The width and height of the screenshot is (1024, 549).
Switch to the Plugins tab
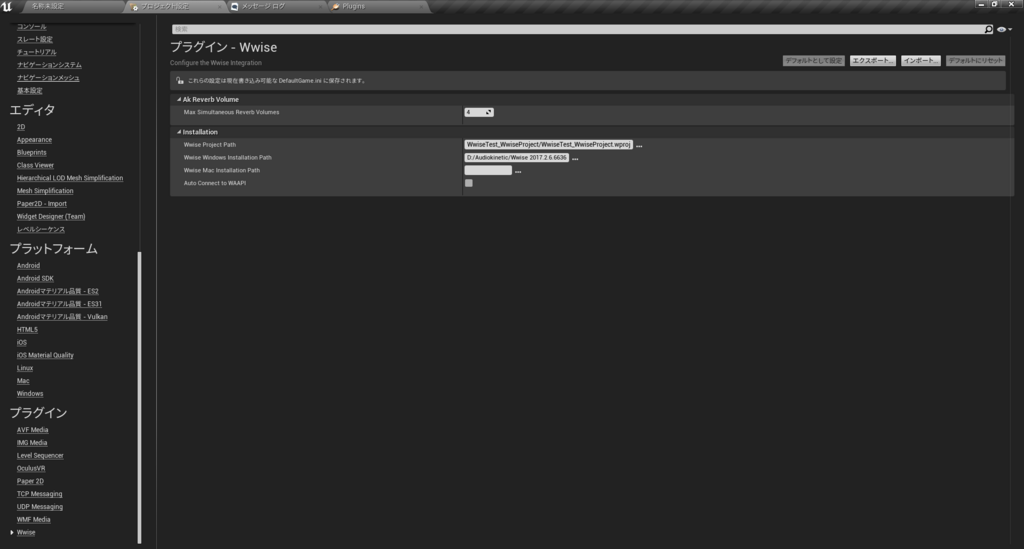(353, 7)
